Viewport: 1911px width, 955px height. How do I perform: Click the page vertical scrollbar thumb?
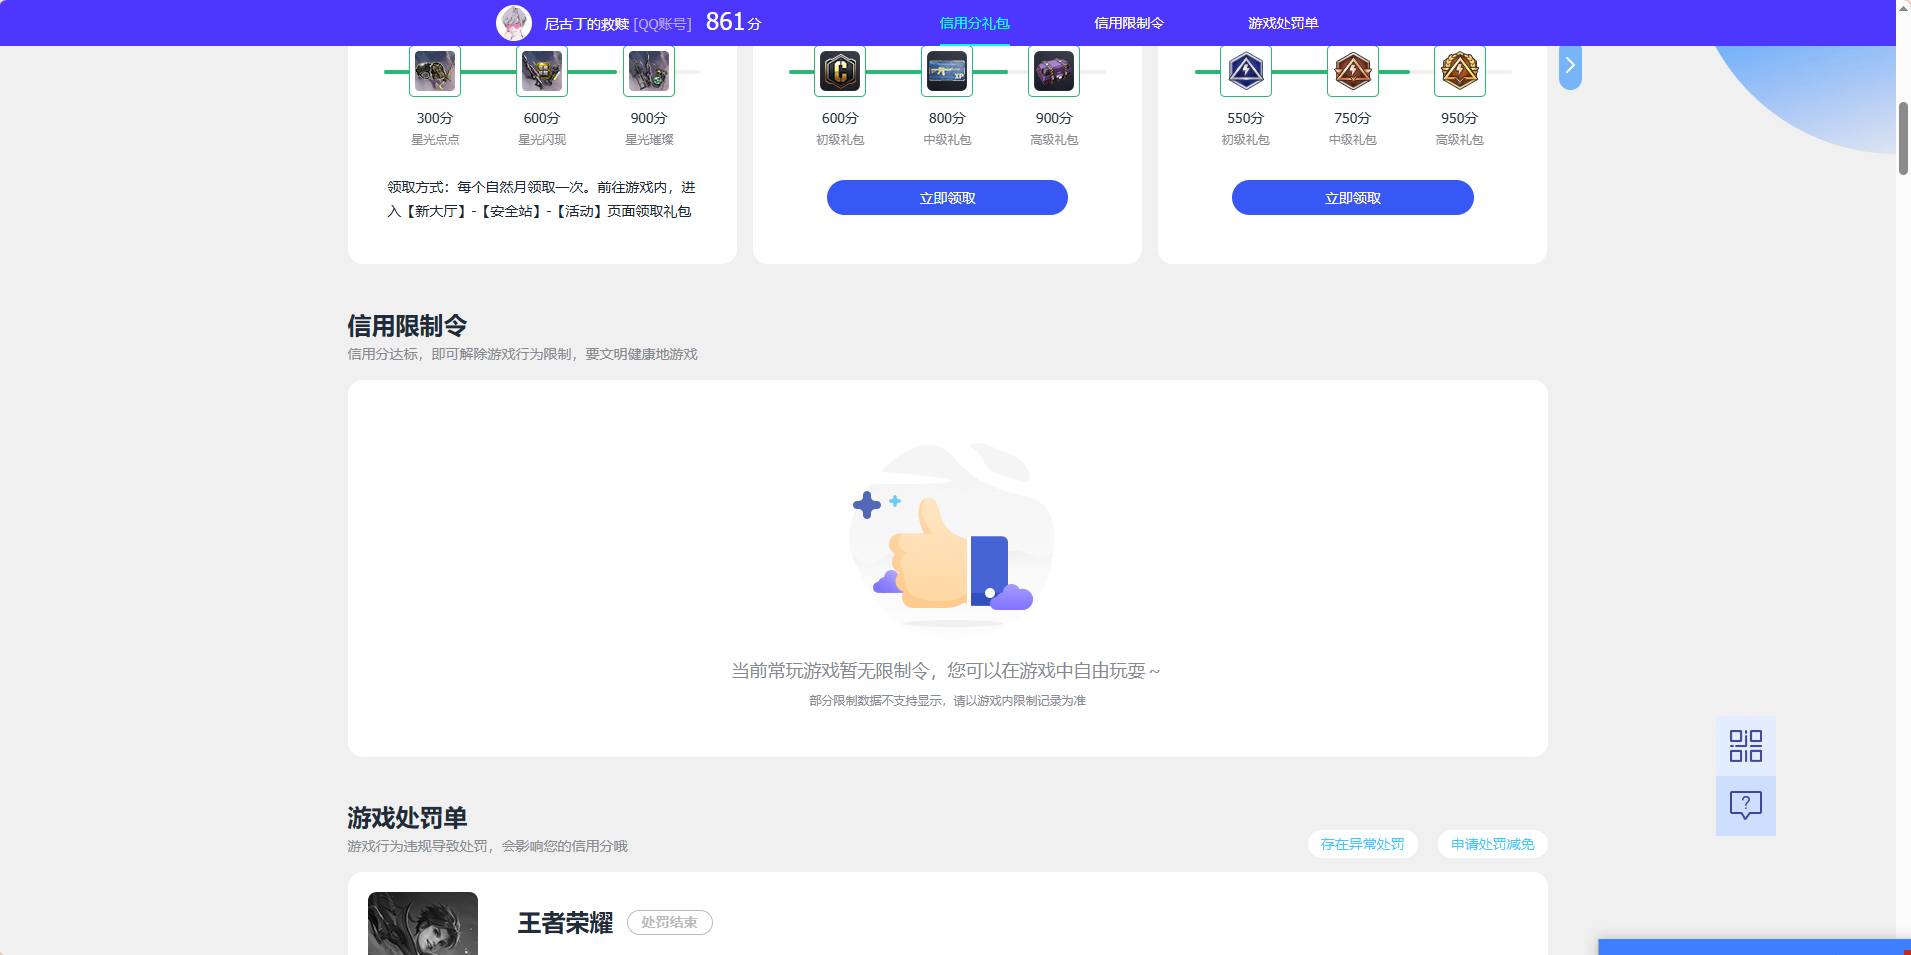click(x=1903, y=138)
